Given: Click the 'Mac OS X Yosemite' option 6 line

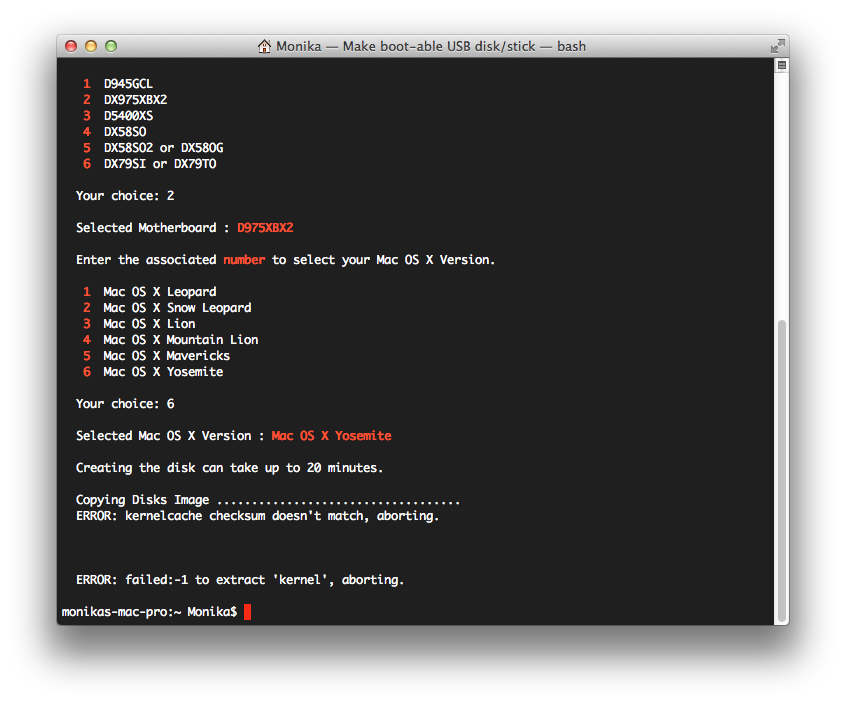Looking at the screenshot, I should pyautogui.click(x=163, y=372).
